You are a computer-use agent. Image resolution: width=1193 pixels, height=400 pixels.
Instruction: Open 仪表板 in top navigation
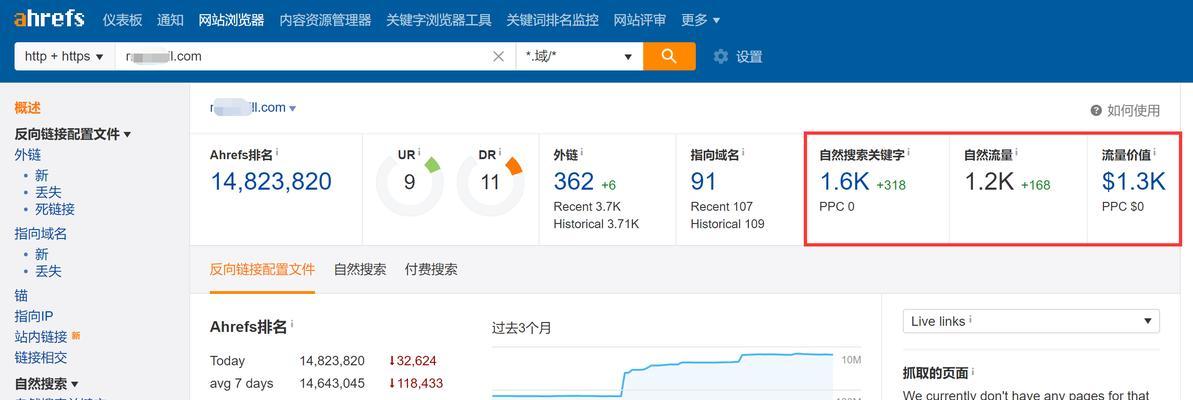pos(122,21)
